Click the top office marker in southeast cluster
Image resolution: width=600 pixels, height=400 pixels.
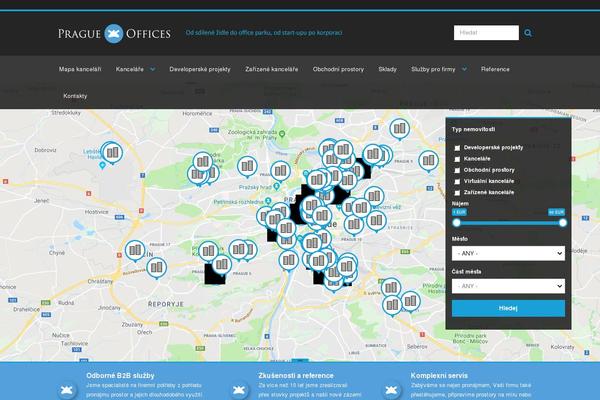tap(391, 287)
